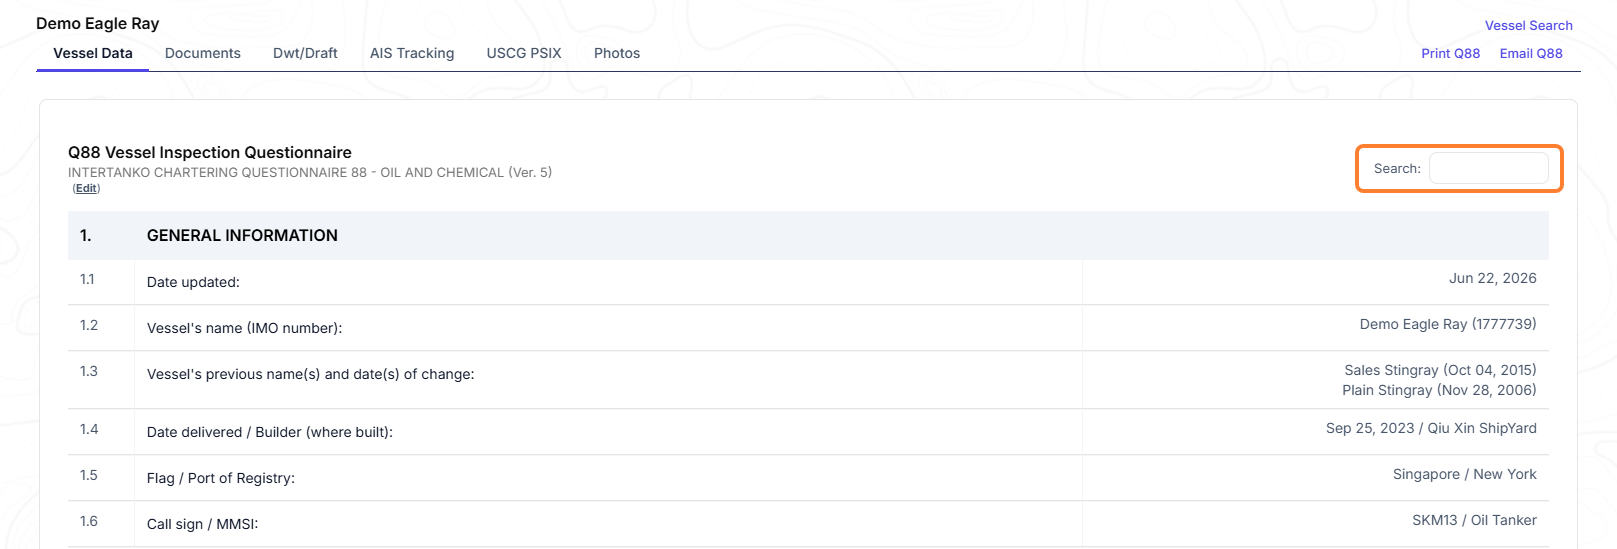
Task: Open the Dwt/Draft tab
Action: 305,53
